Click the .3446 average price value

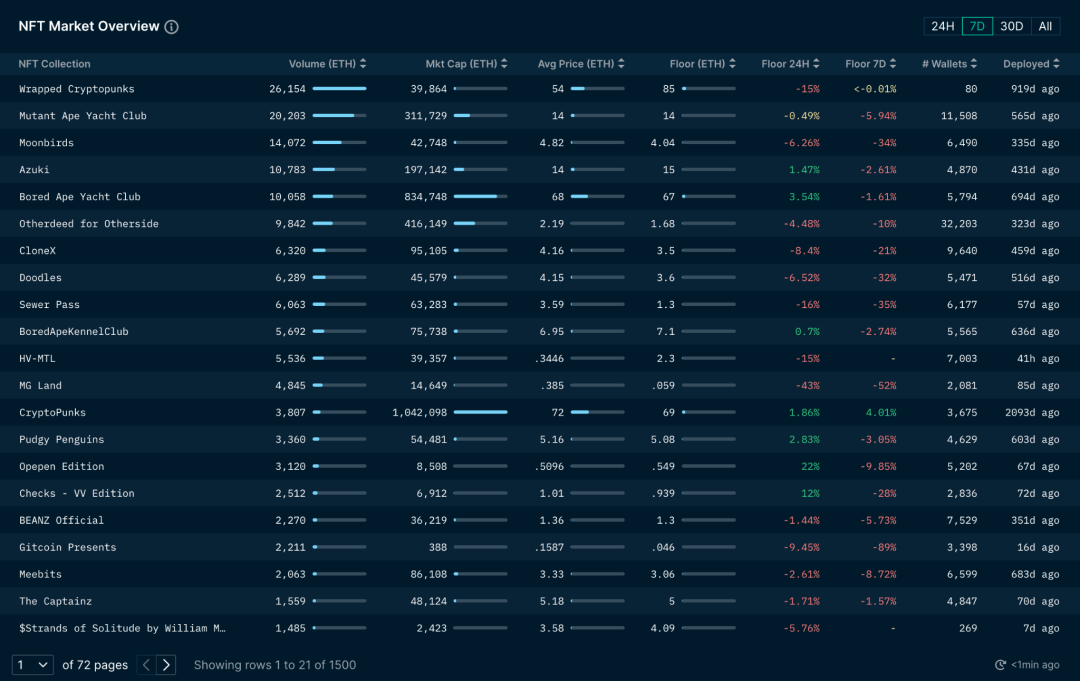pyautogui.click(x=548, y=358)
